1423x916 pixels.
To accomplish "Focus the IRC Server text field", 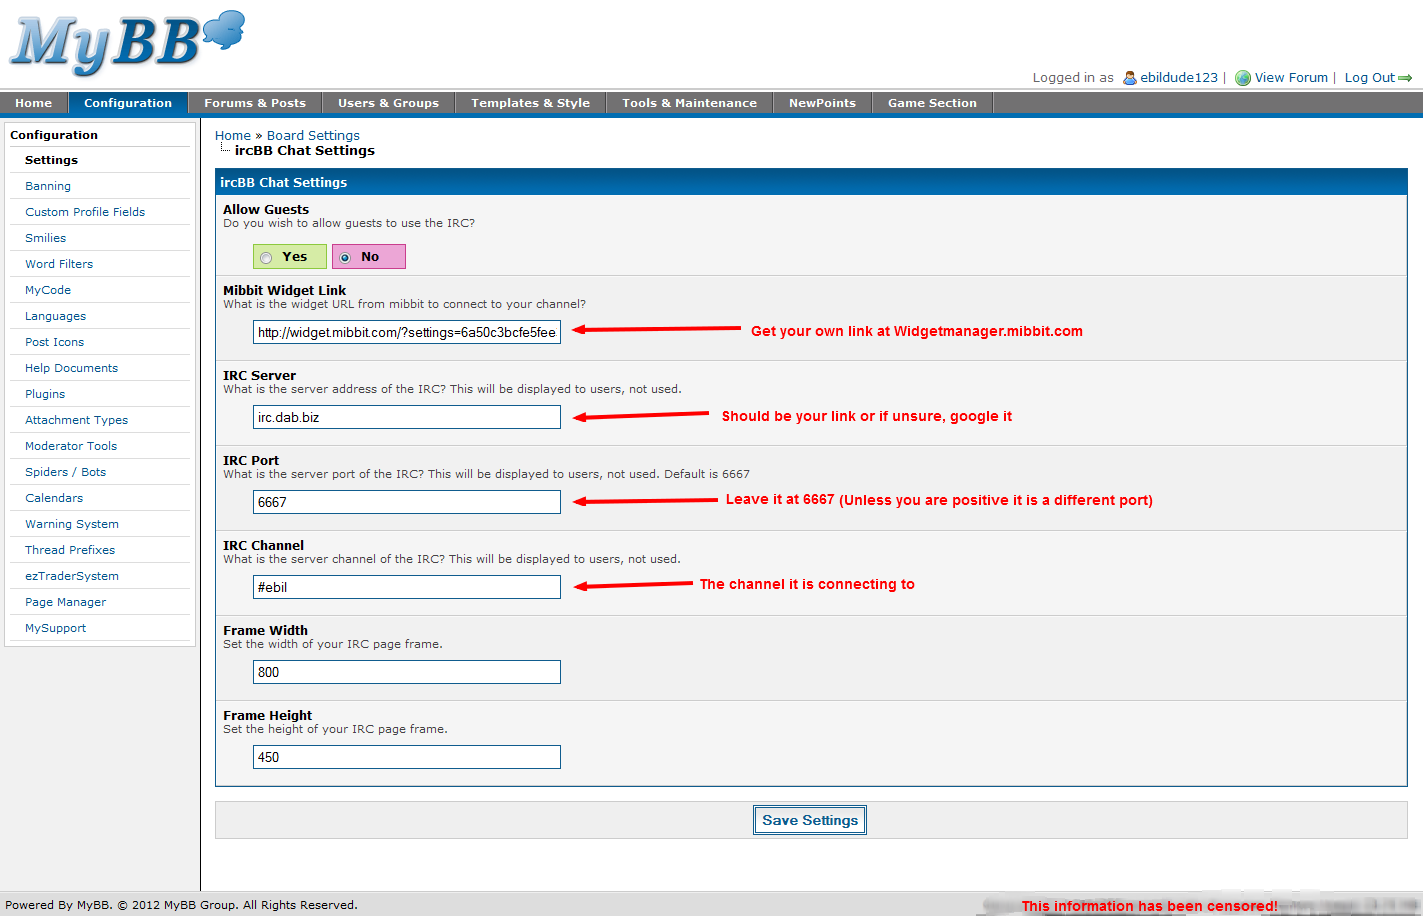I will [406, 417].
